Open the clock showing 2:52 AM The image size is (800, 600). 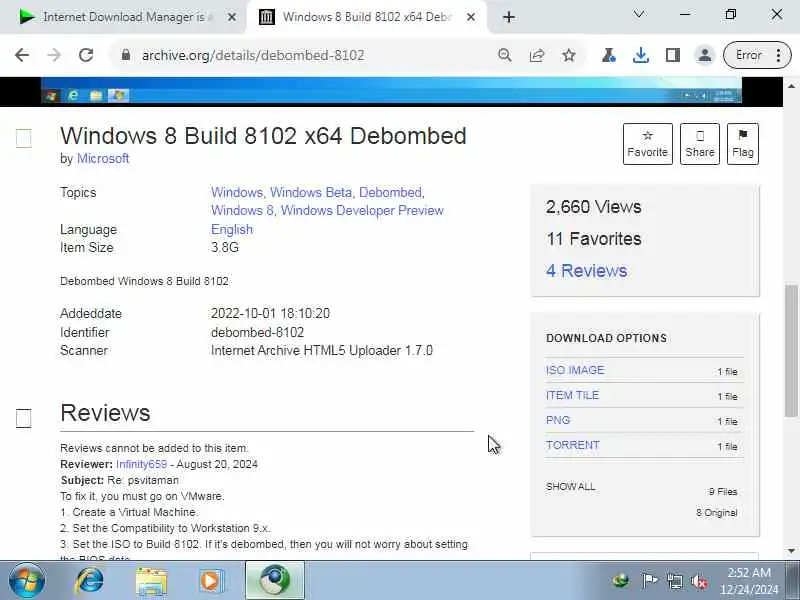[749, 580]
